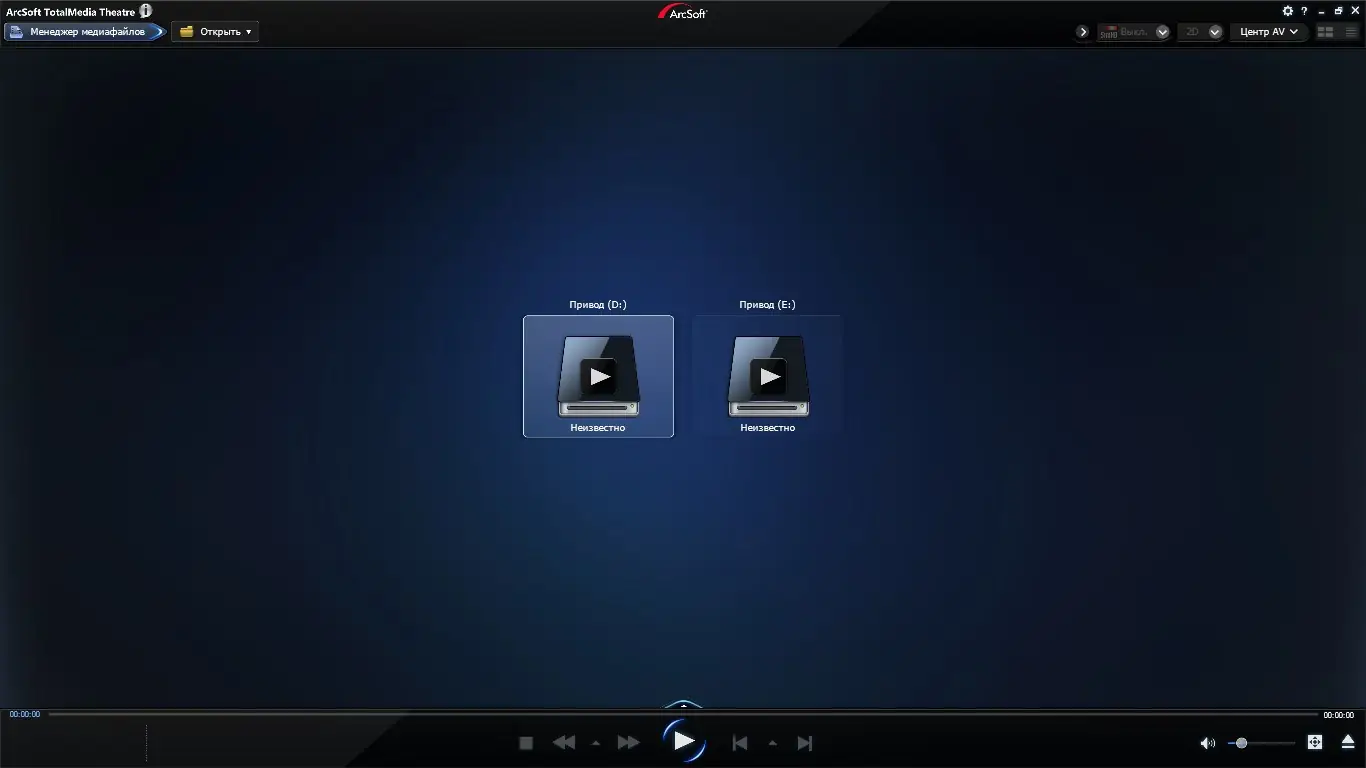Switch to thumbnail grid view
This screenshot has height=768, width=1366.
pyautogui.click(x=1326, y=32)
